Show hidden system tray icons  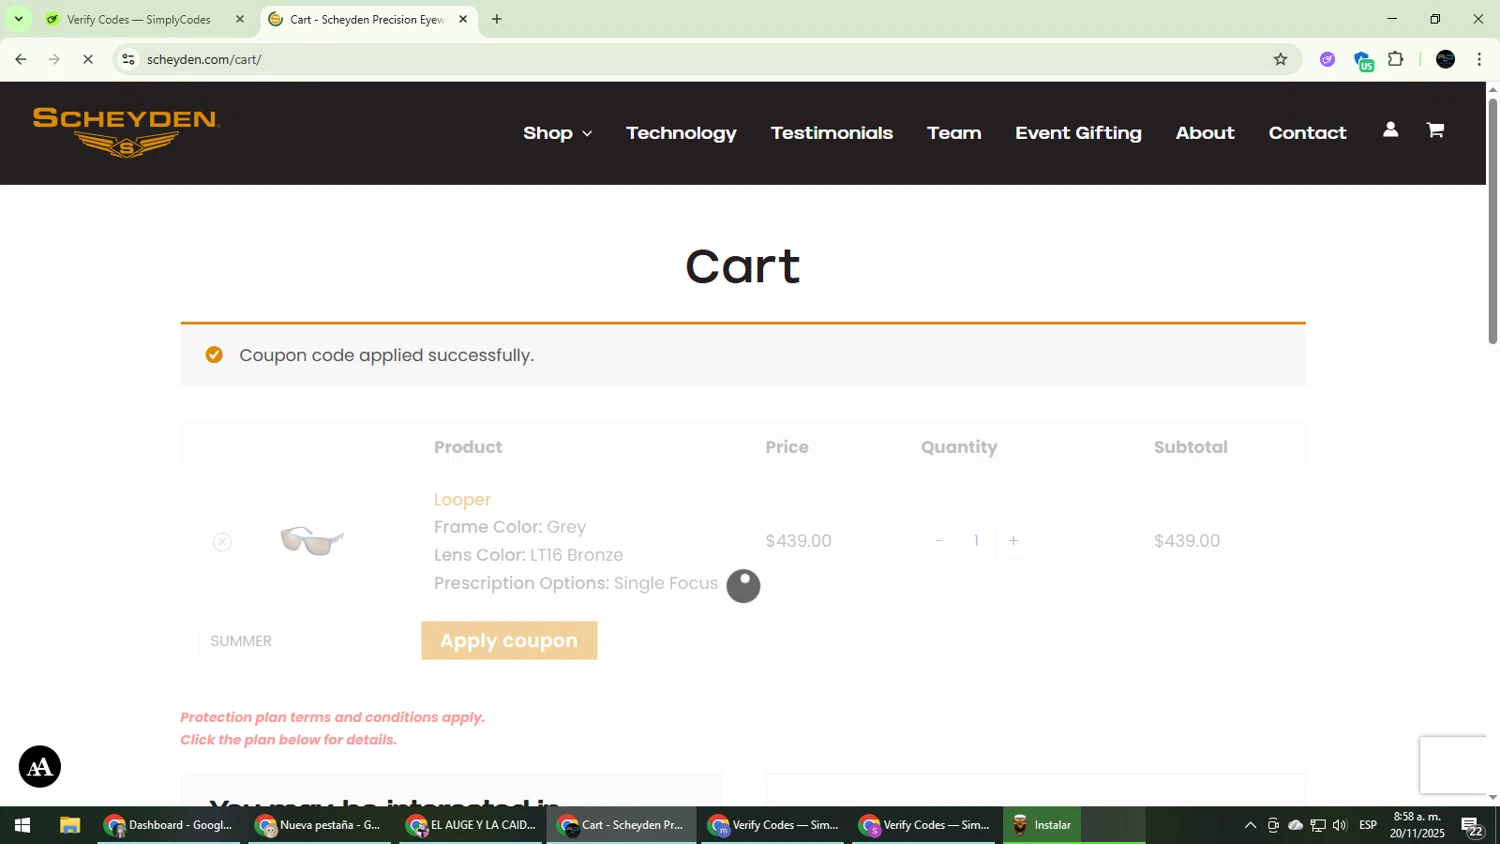1250,825
